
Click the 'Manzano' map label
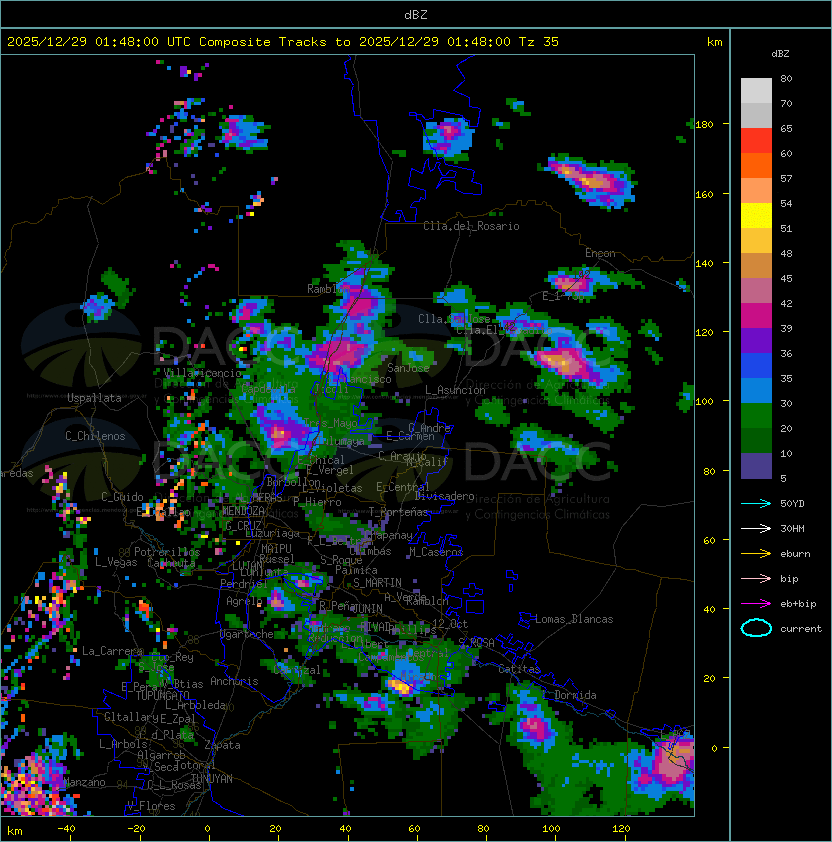pyautogui.click(x=85, y=782)
